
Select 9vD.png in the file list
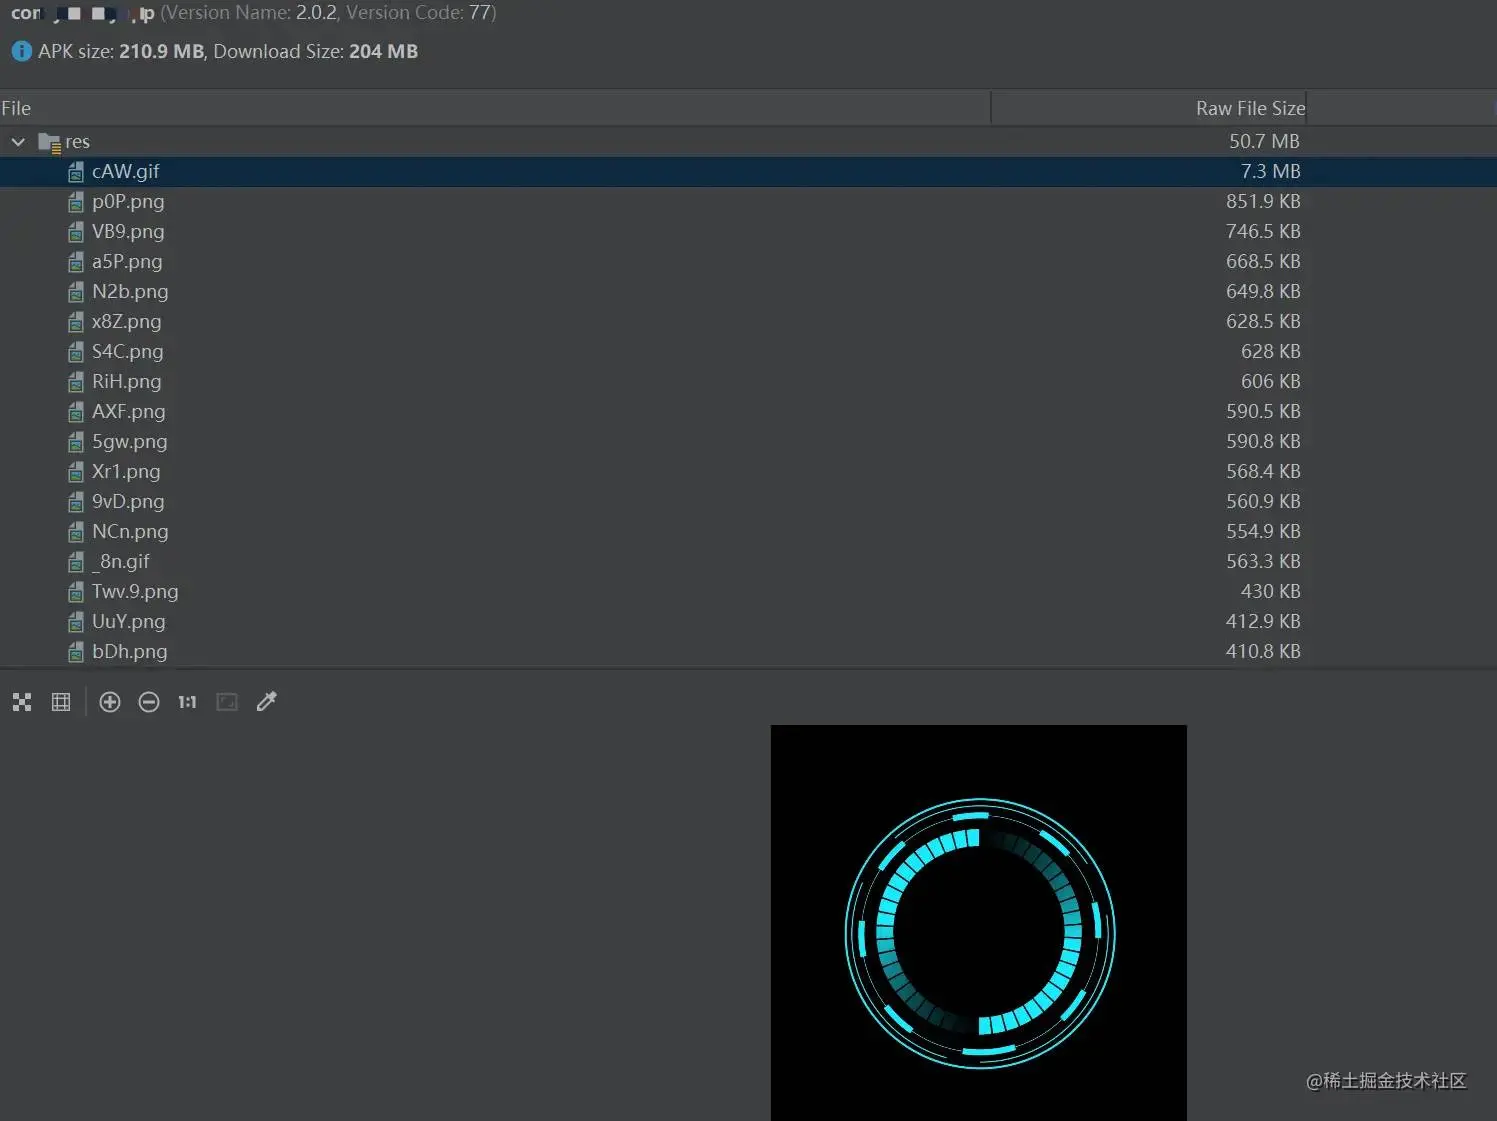click(128, 501)
